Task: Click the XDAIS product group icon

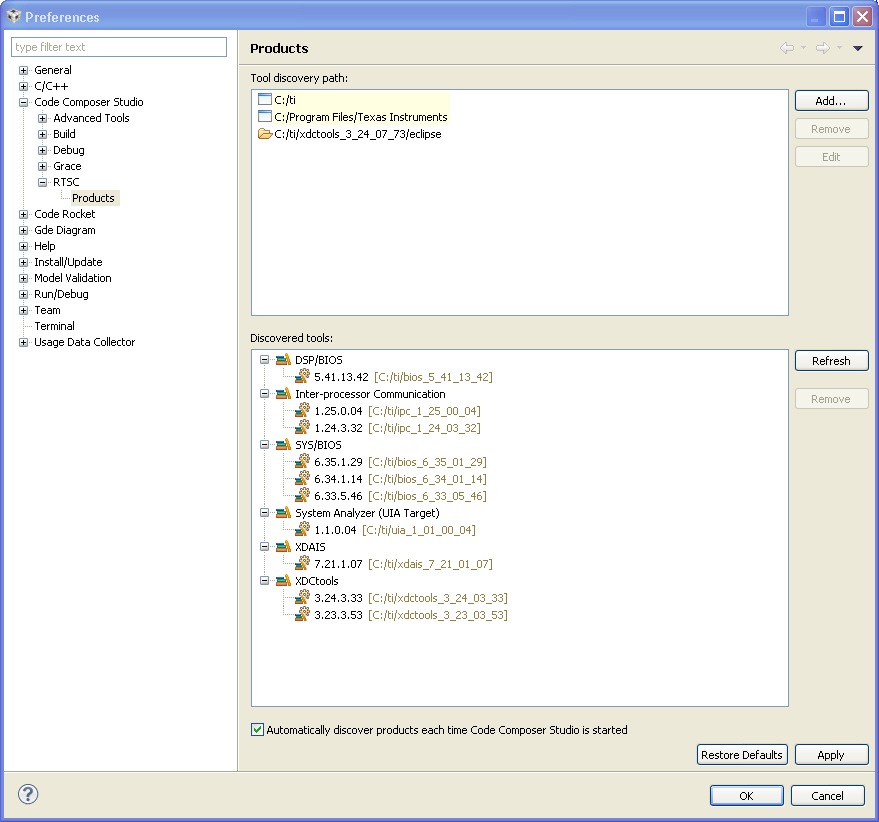Action: [283, 547]
